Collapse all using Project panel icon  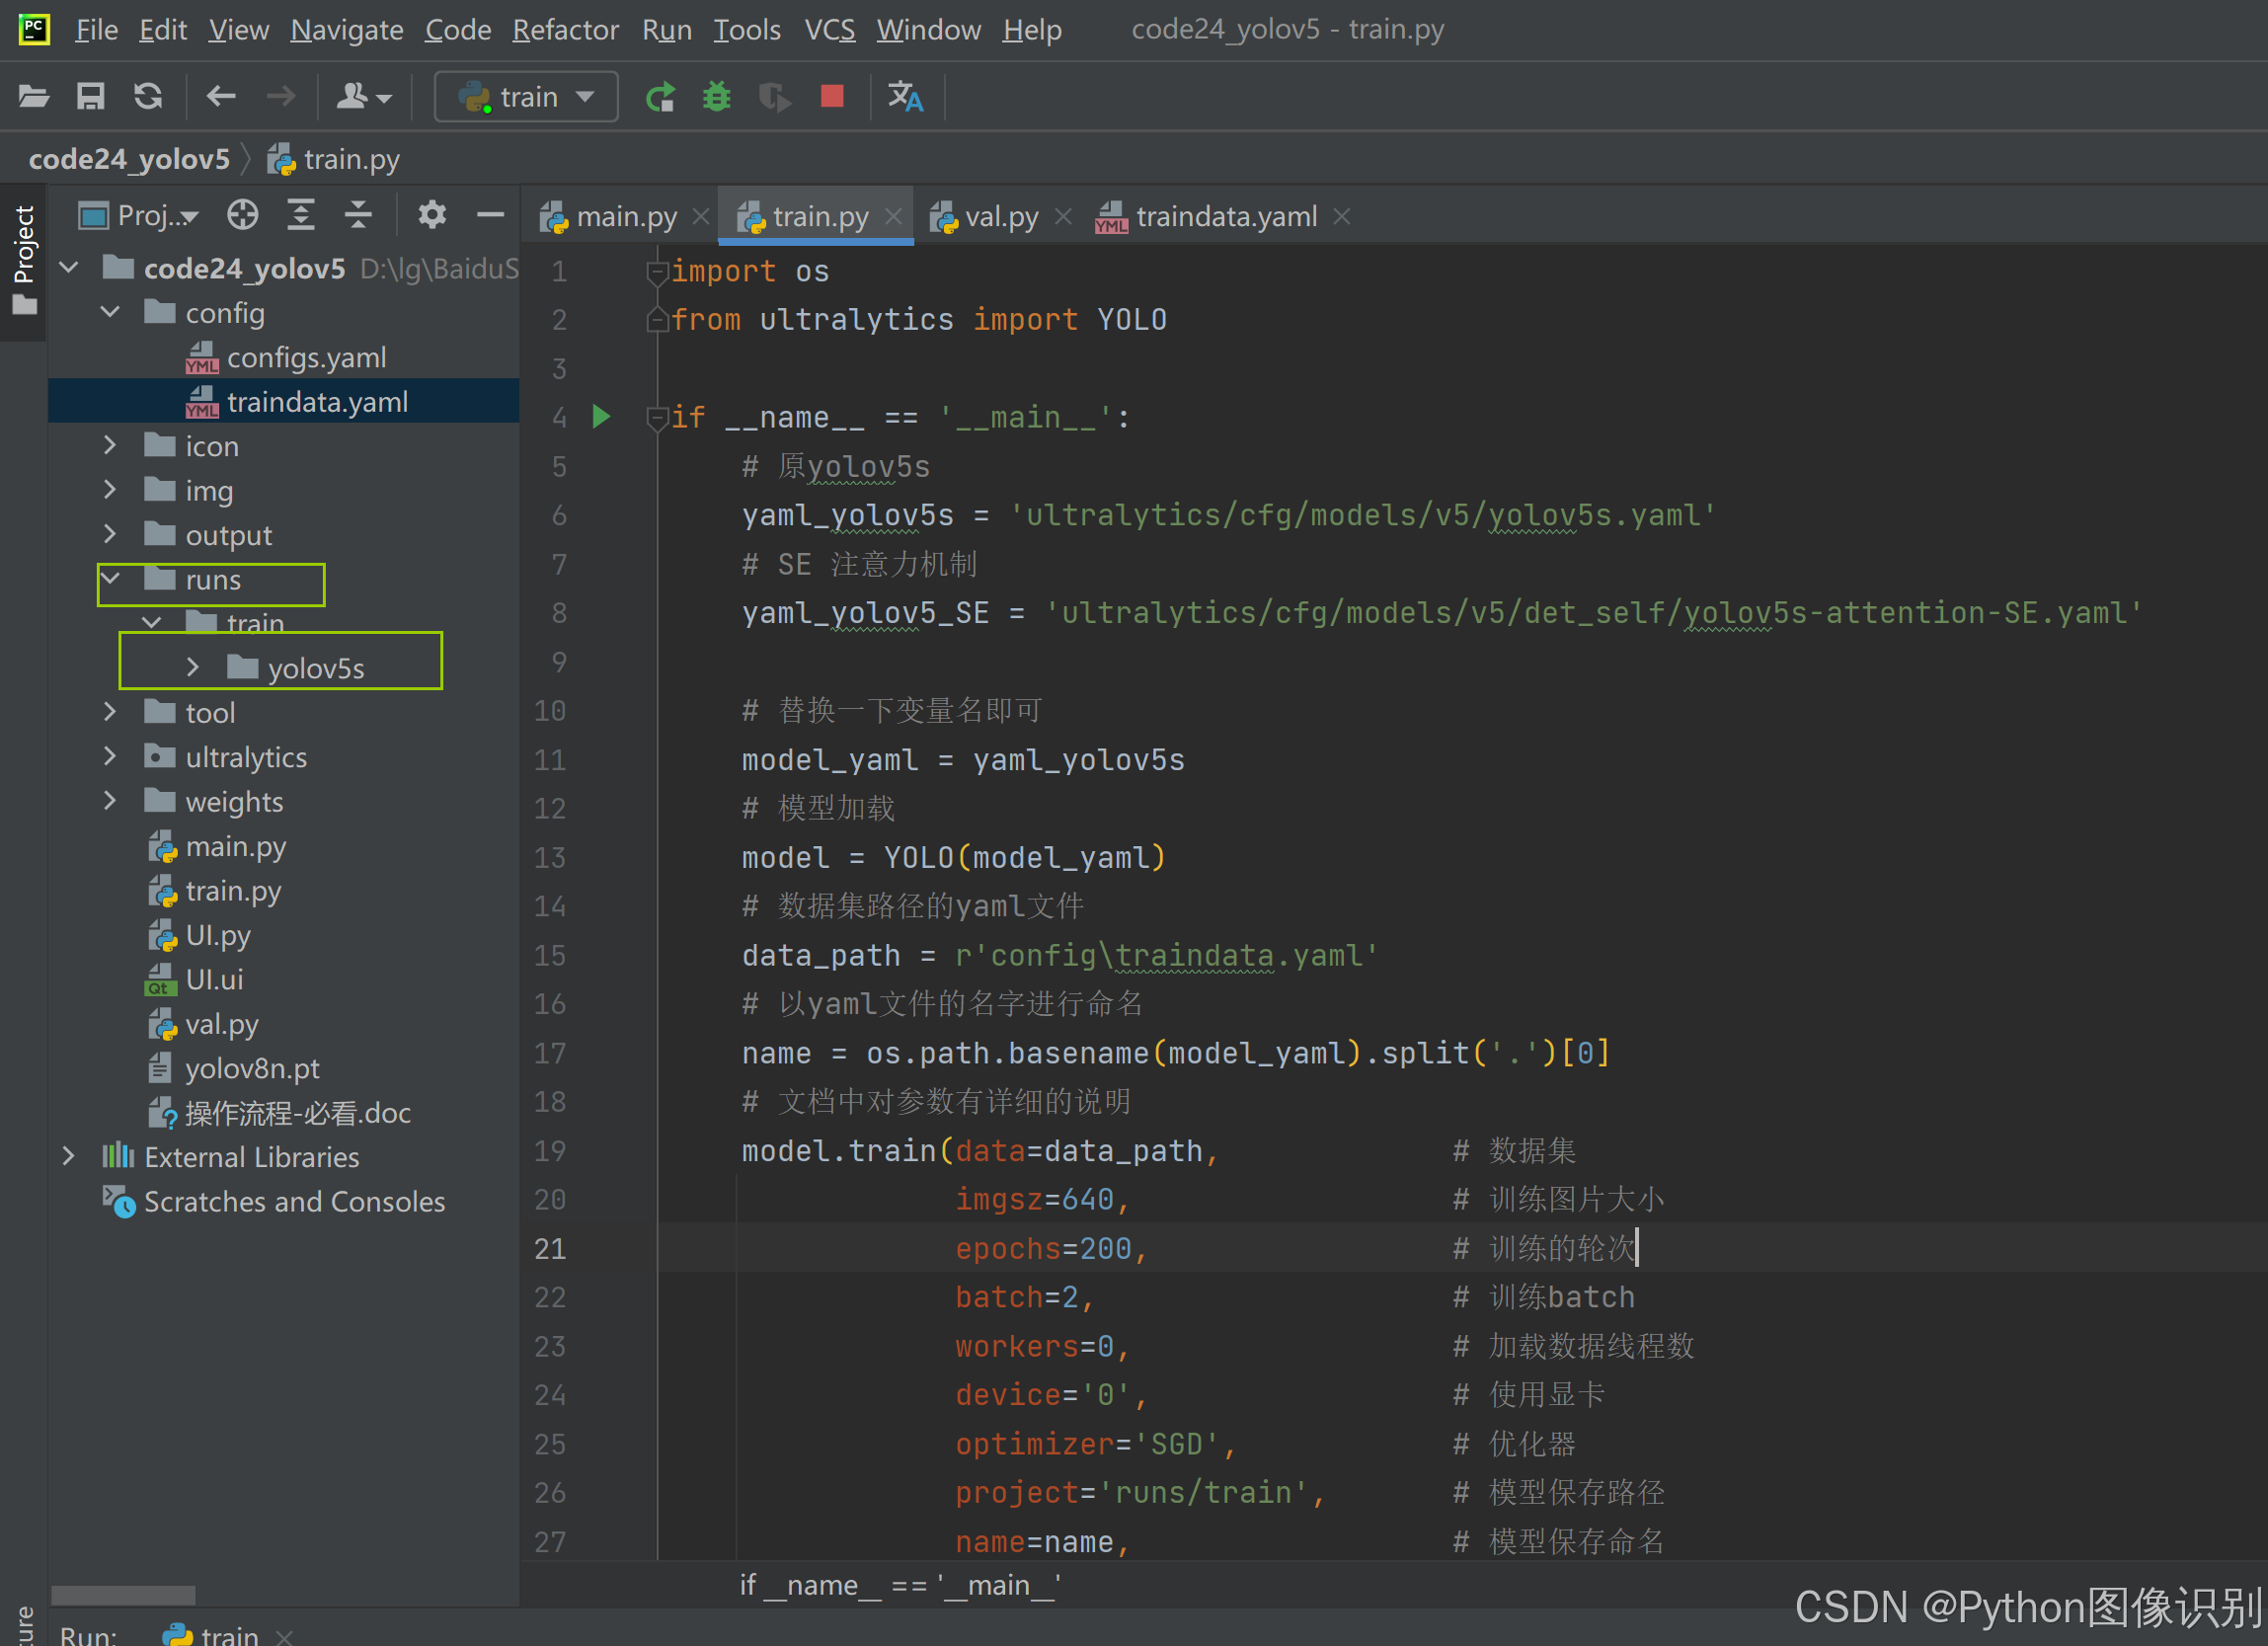pyautogui.click(x=358, y=215)
